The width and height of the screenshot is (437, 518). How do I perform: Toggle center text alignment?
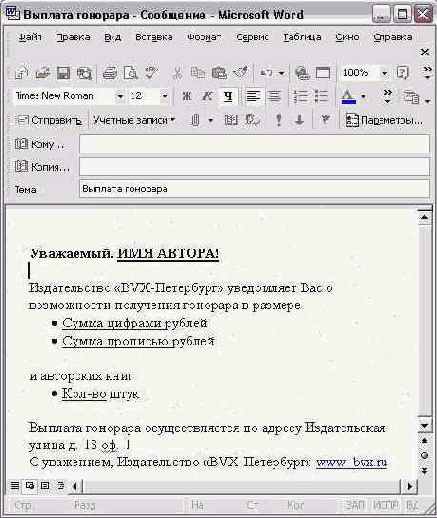[274, 97]
